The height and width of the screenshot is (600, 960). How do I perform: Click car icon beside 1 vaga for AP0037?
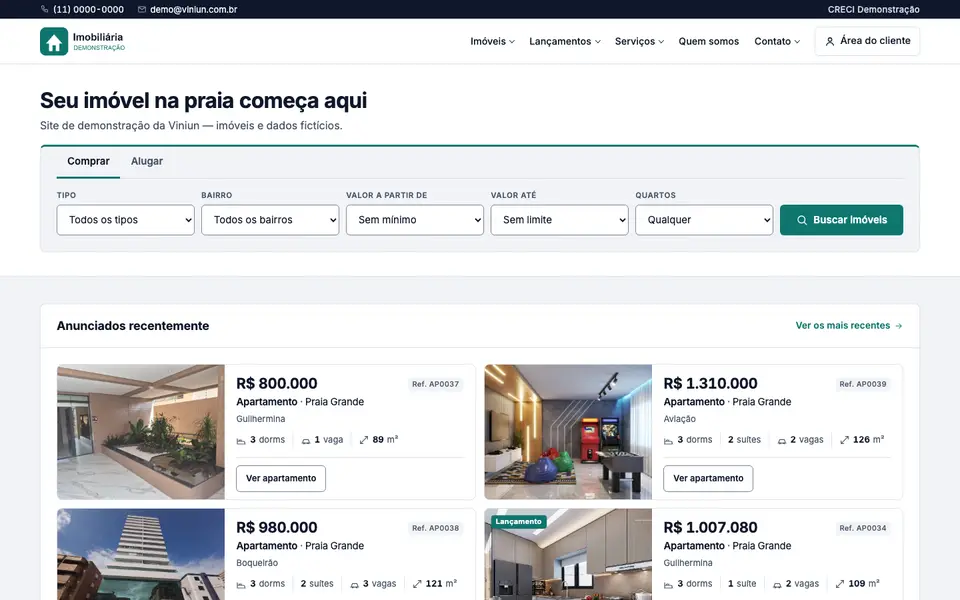point(306,440)
